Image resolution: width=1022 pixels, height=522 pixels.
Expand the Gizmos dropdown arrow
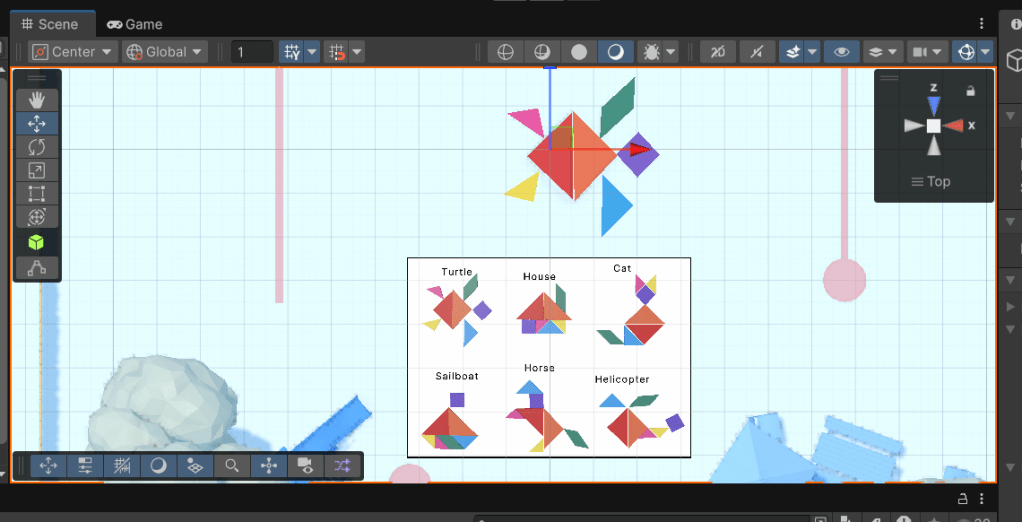[987, 52]
